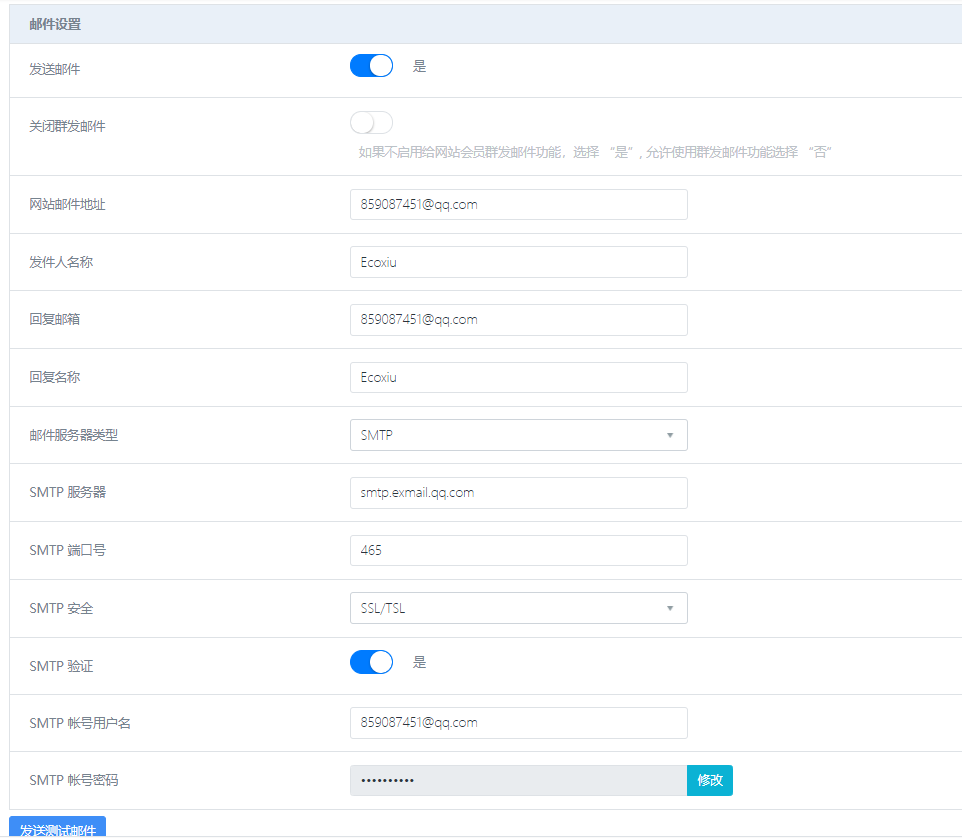Toggle the SMTP 验证 switch
Screen dimensions: 962x838
[371, 662]
